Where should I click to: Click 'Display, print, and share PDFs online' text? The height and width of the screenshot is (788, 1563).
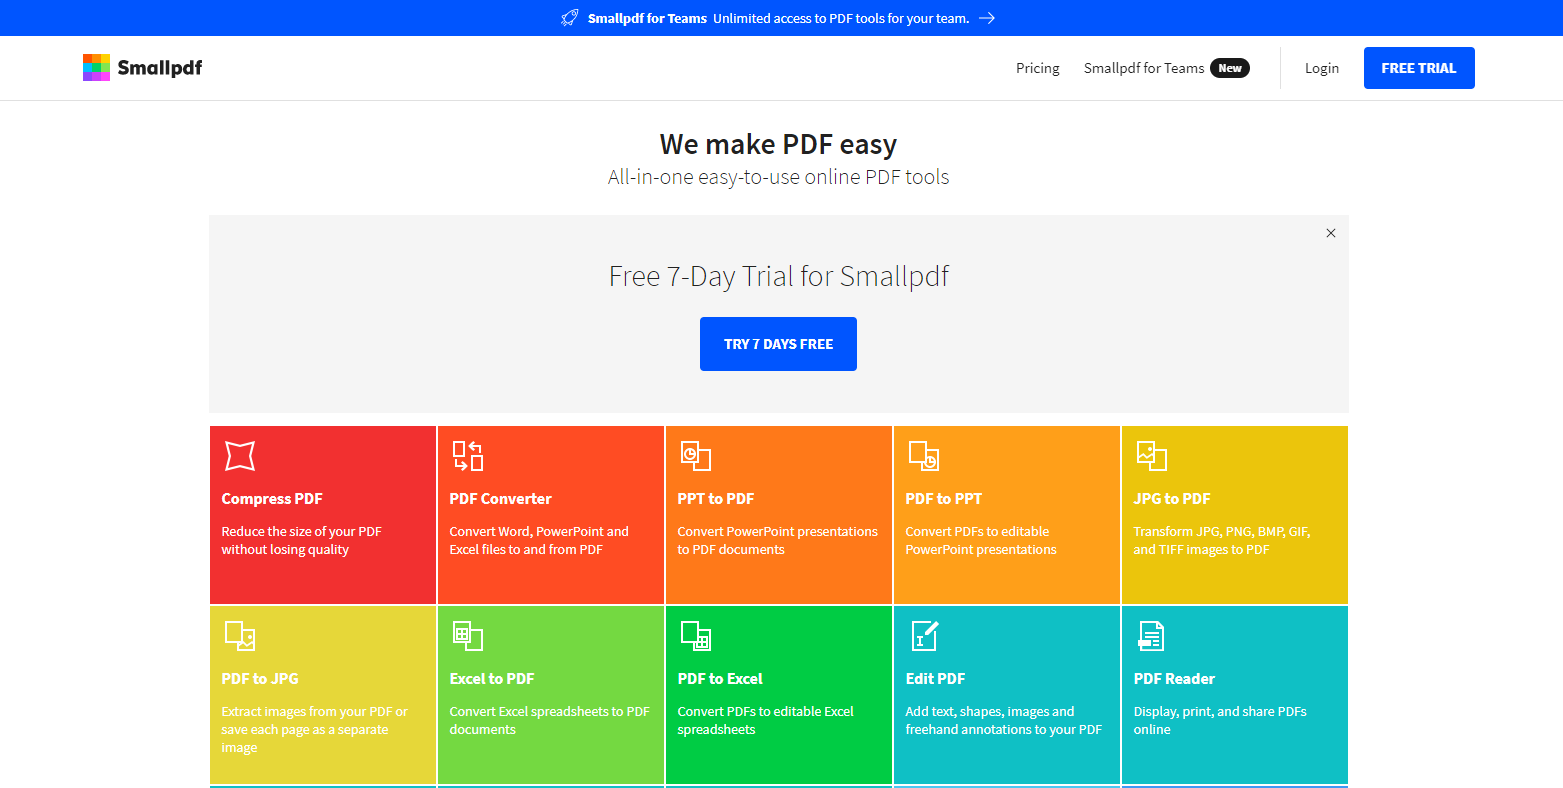tap(1220, 721)
